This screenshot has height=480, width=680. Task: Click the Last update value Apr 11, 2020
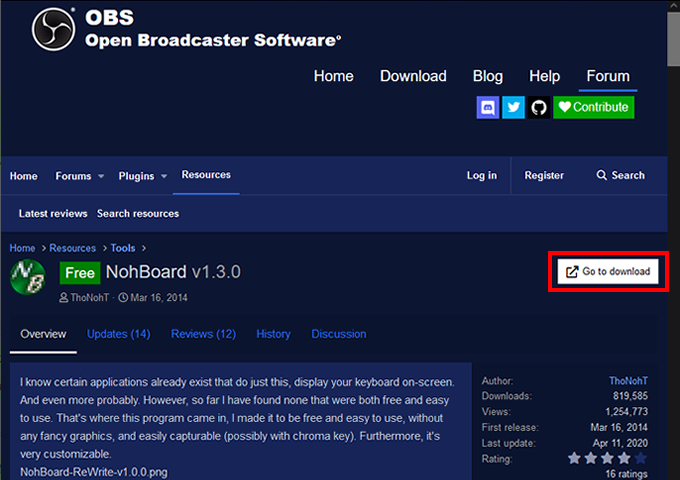[x=620, y=443]
